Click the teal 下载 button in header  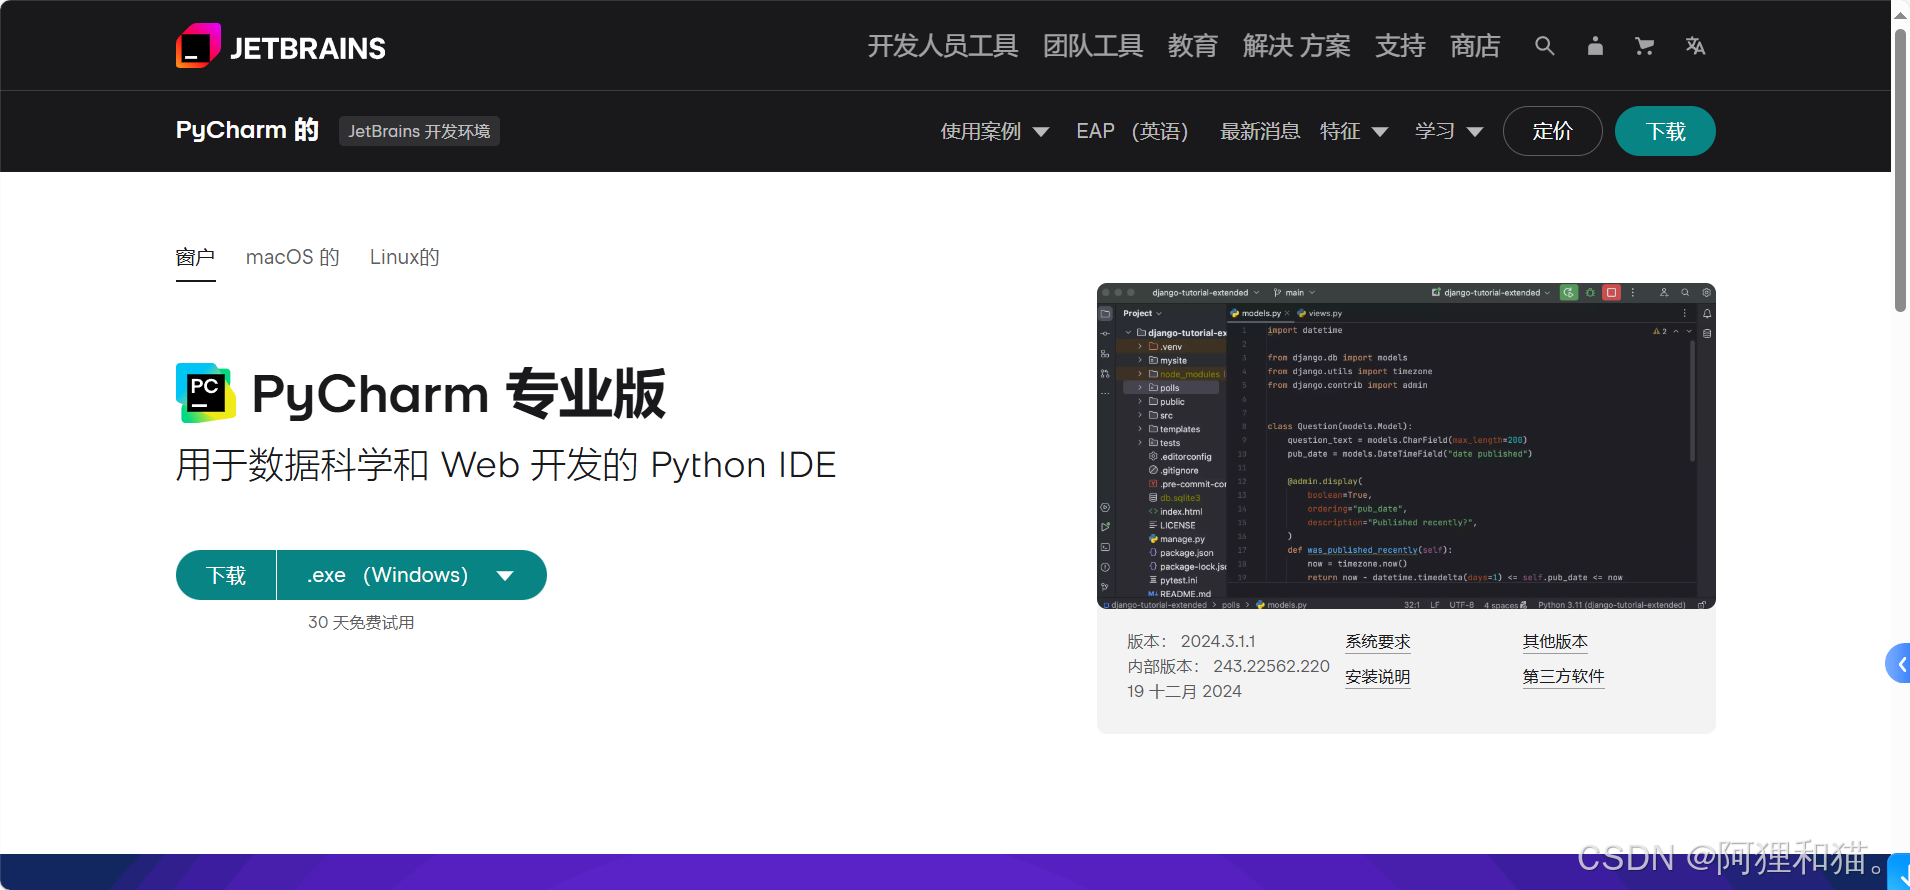(x=1665, y=131)
